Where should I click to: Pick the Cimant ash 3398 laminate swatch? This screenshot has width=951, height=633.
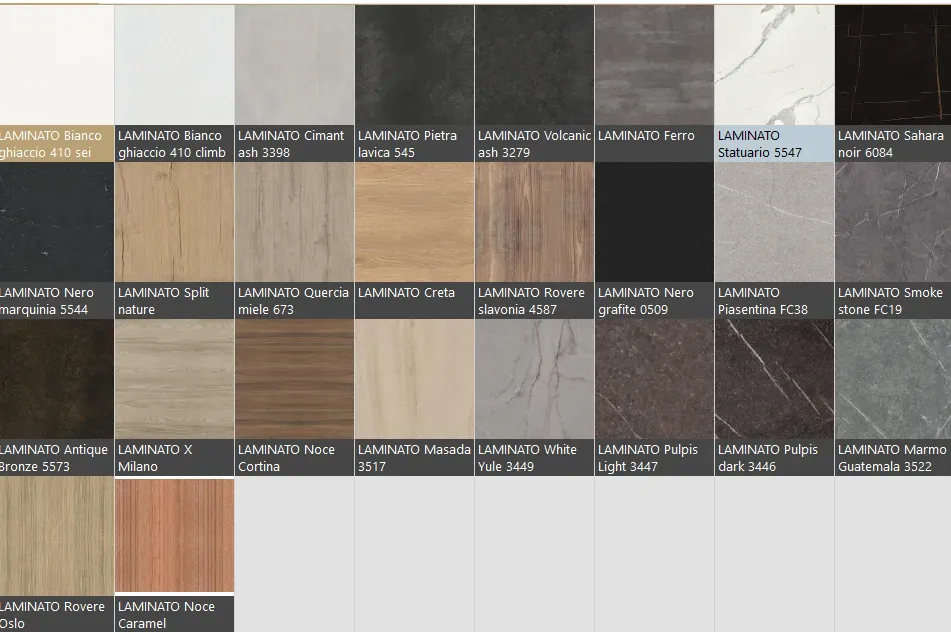pyautogui.click(x=295, y=65)
